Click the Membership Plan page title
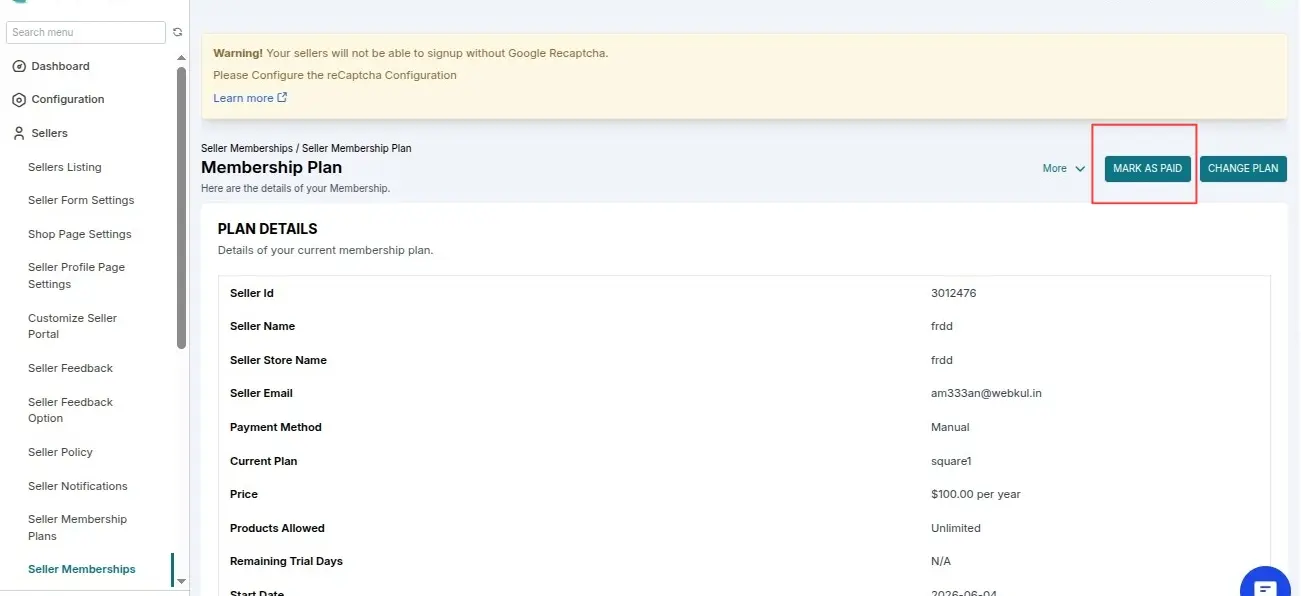This screenshot has height=596, width=1301. 272,168
